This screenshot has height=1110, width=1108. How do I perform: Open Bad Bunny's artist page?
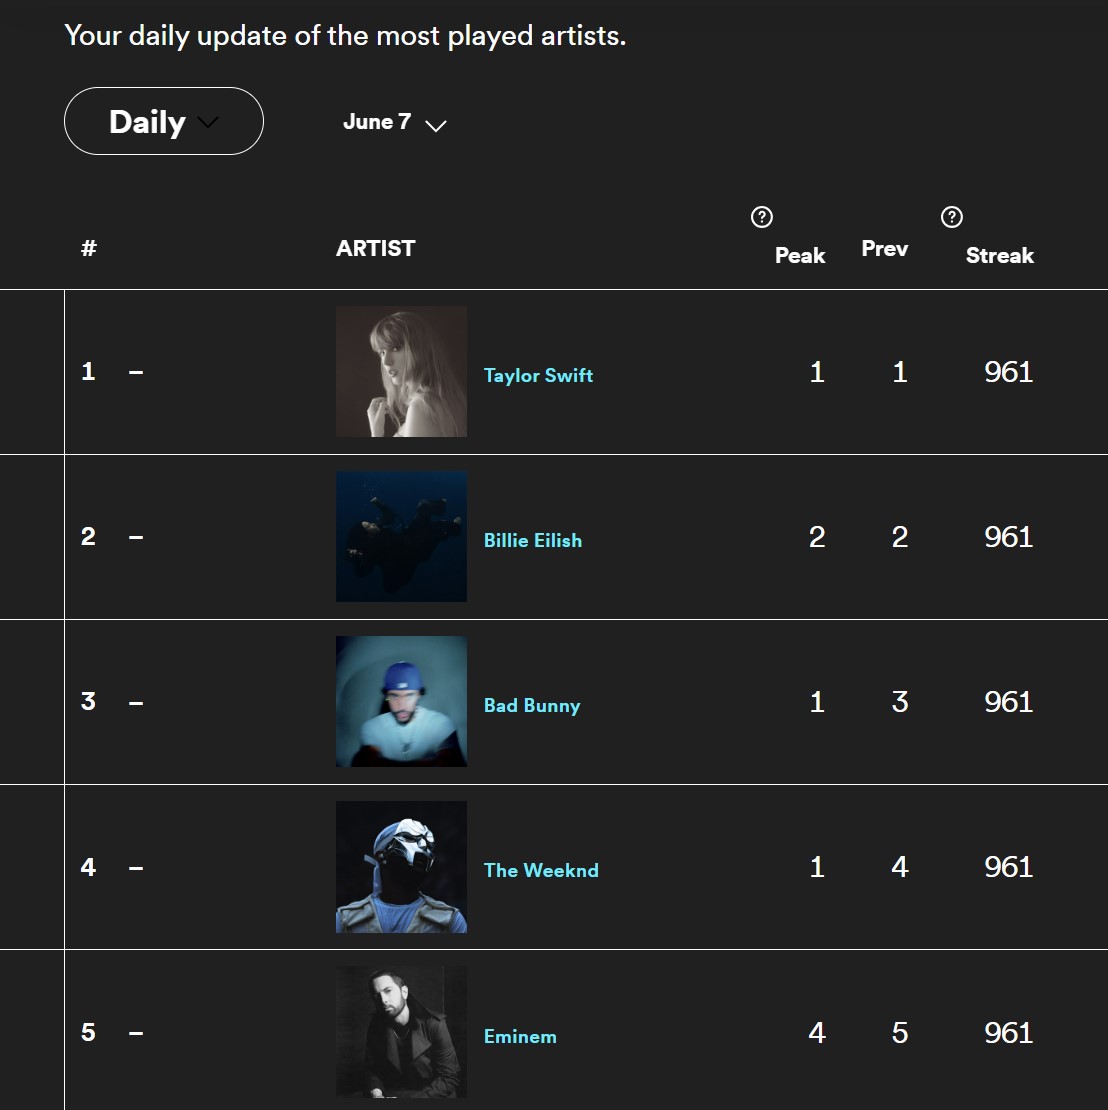(x=532, y=705)
